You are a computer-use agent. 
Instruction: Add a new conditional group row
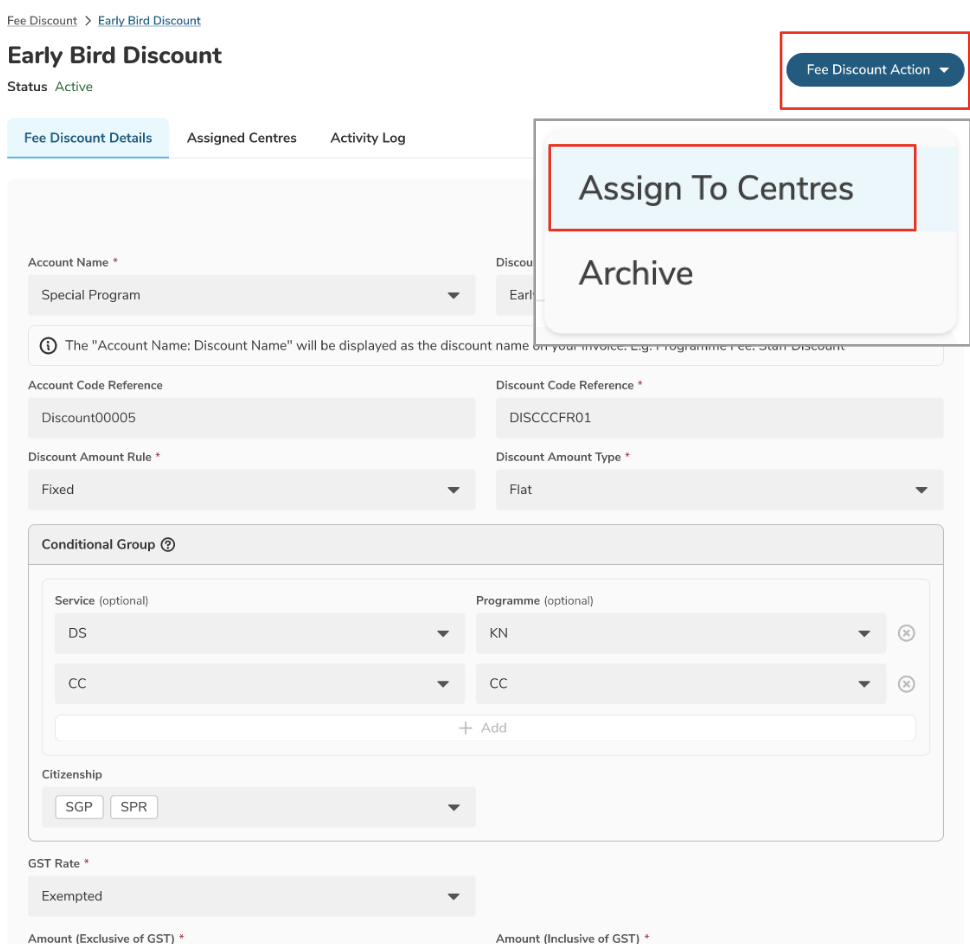(x=484, y=728)
